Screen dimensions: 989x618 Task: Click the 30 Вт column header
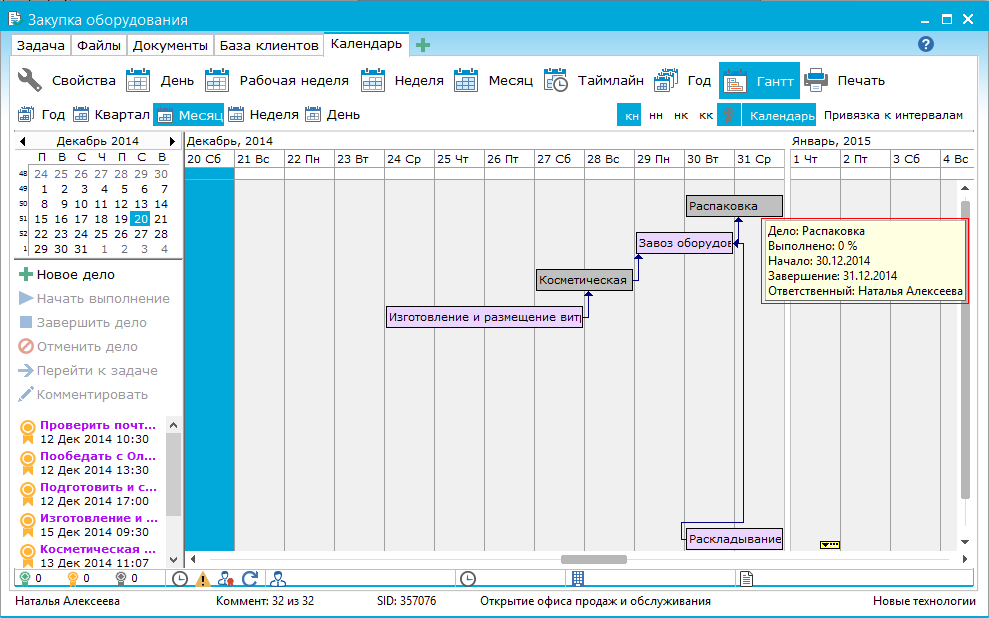pos(709,159)
